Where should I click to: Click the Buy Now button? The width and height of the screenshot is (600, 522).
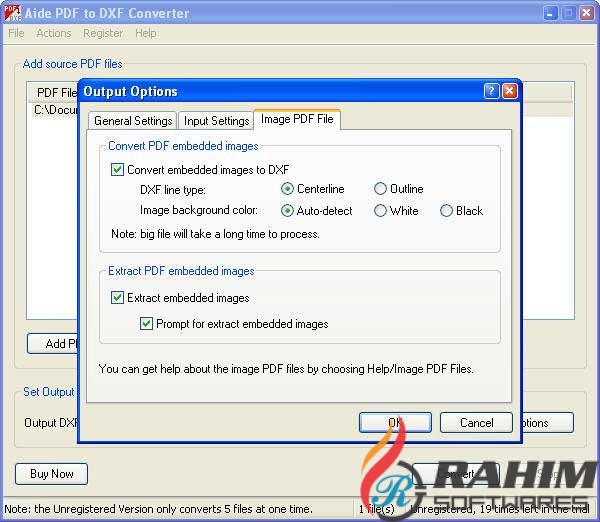[51, 474]
